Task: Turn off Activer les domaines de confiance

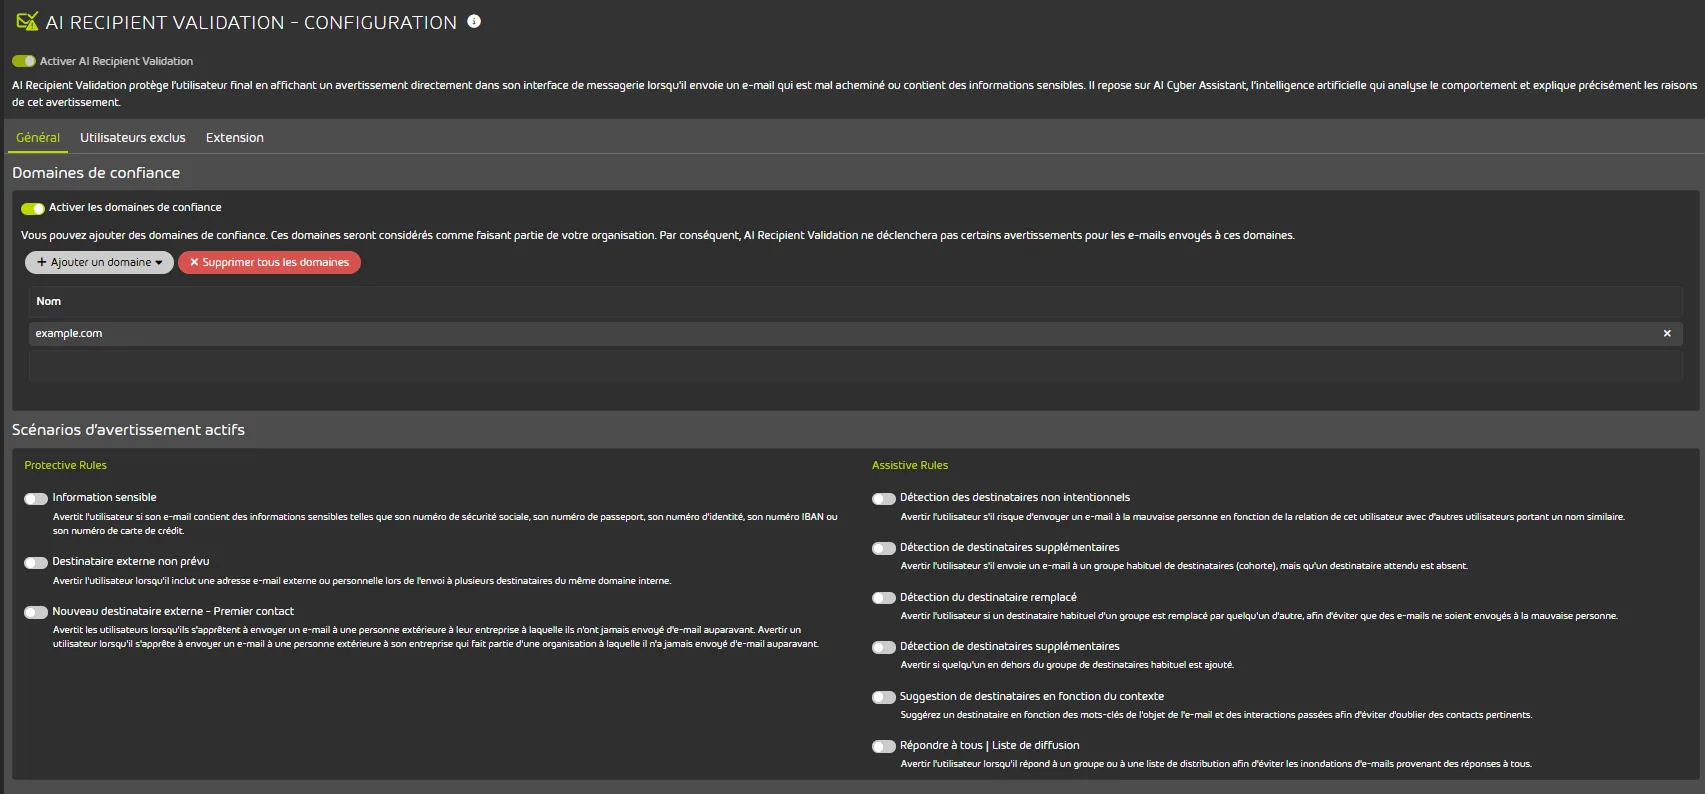Action: tap(33, 208)
